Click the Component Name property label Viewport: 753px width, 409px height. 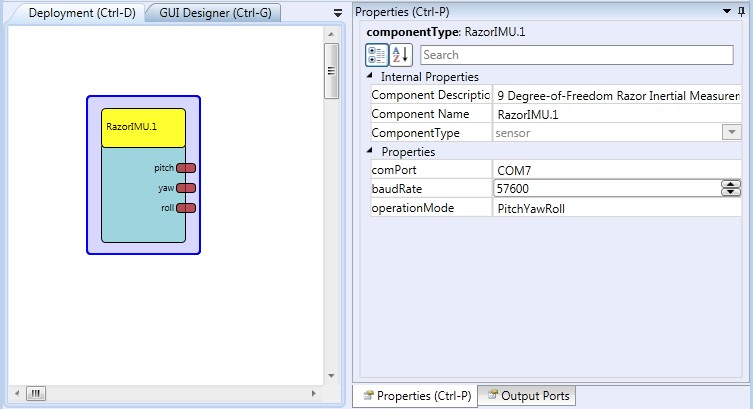420,114
